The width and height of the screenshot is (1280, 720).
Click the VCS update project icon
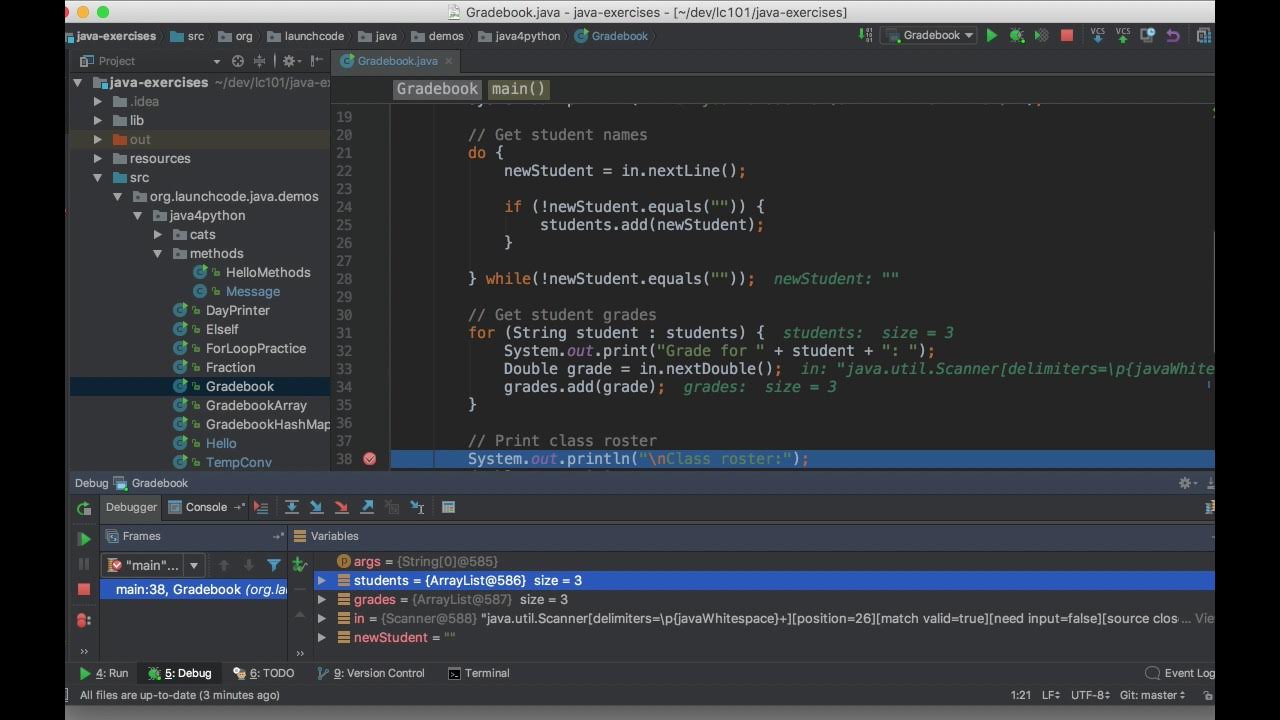1098,35
